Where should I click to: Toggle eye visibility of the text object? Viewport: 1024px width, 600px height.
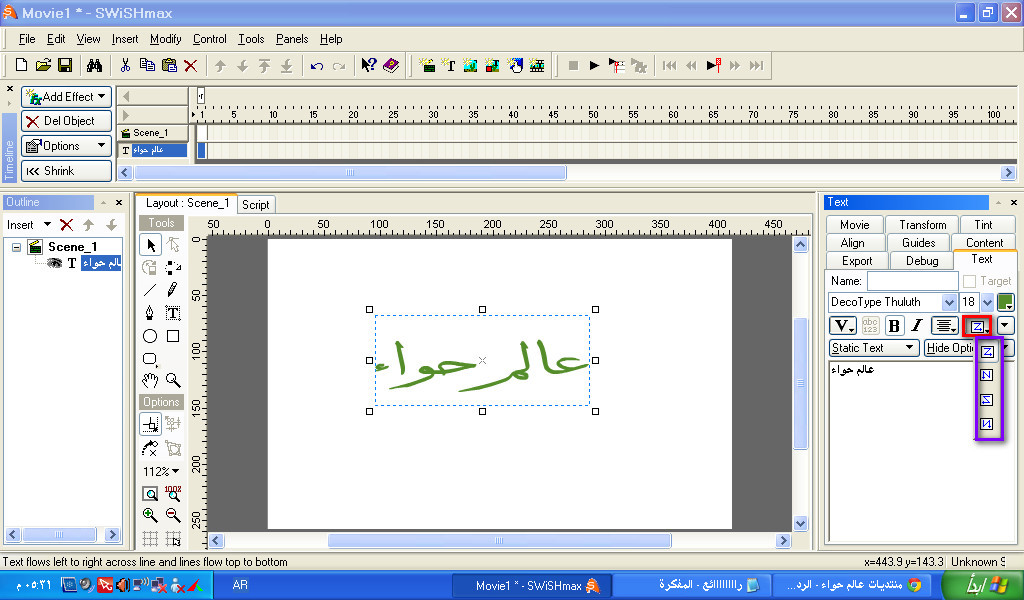[55, 264]
